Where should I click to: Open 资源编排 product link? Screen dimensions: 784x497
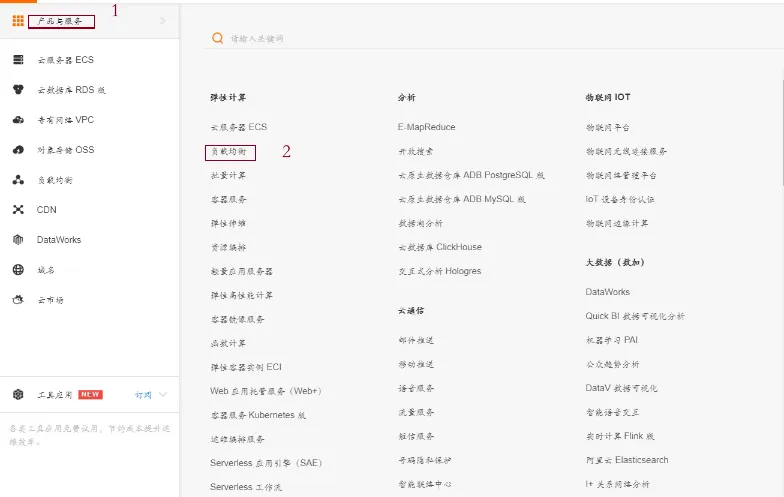(228, 247)
